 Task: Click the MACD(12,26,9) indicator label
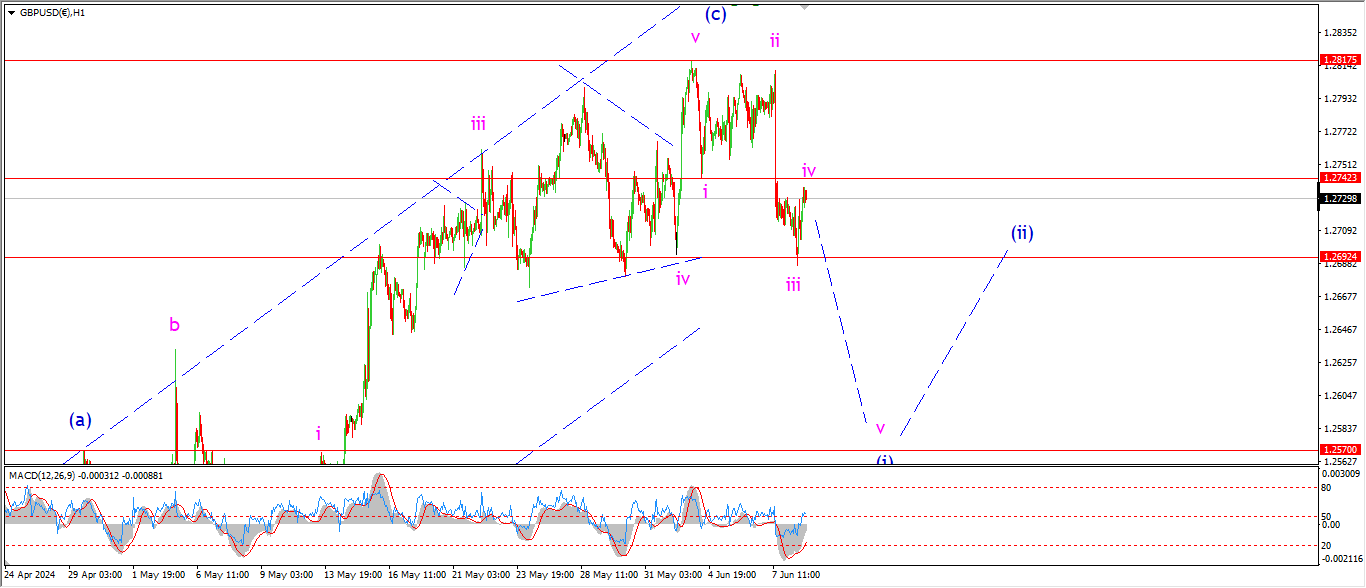point(42,475)
